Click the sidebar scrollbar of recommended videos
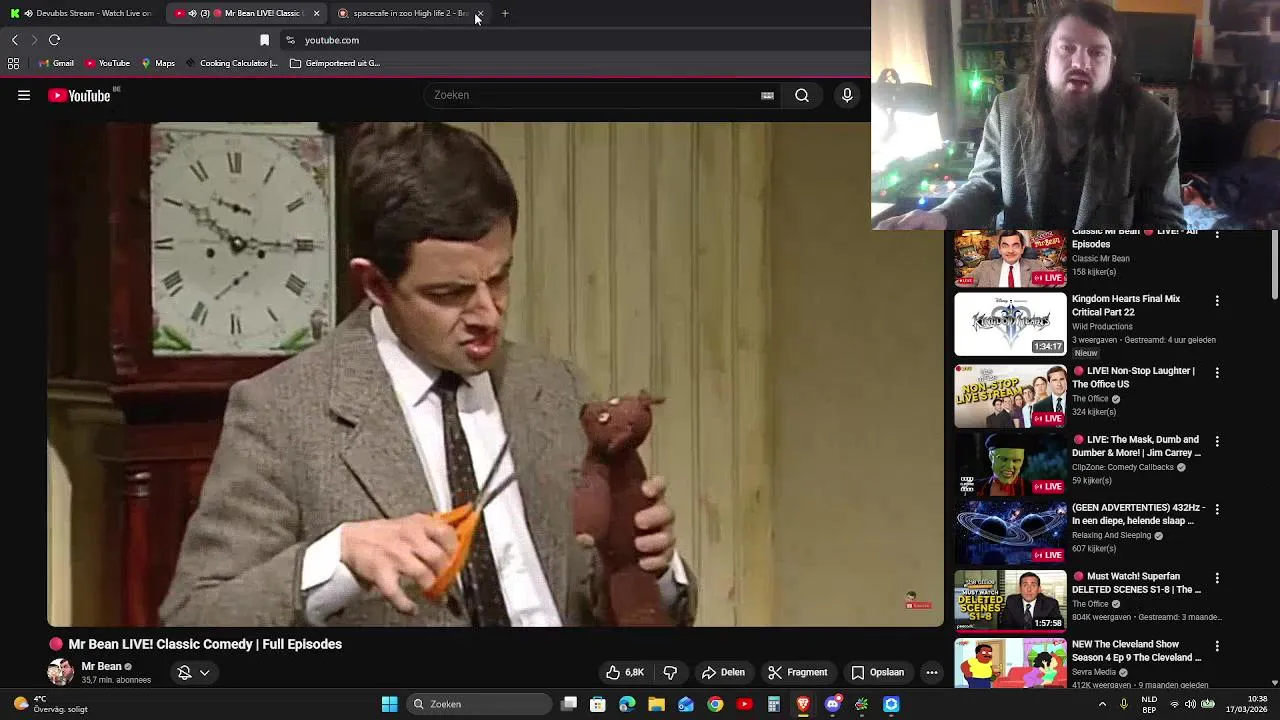Screen dimensions: 1280x720 coord(1275,264)
